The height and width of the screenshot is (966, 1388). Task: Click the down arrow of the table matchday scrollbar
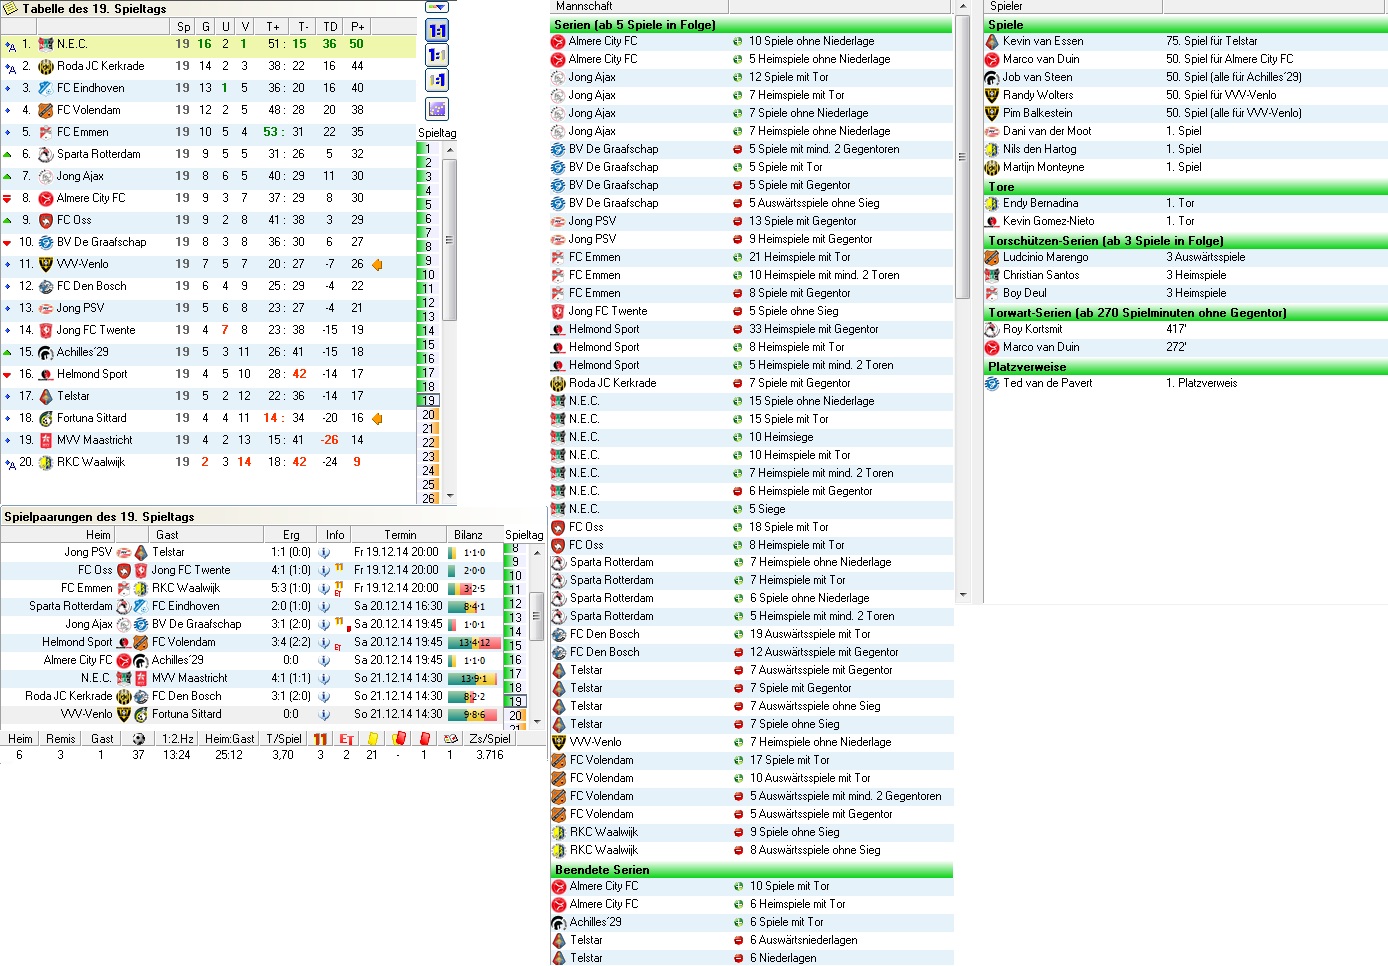coord(449,496)
